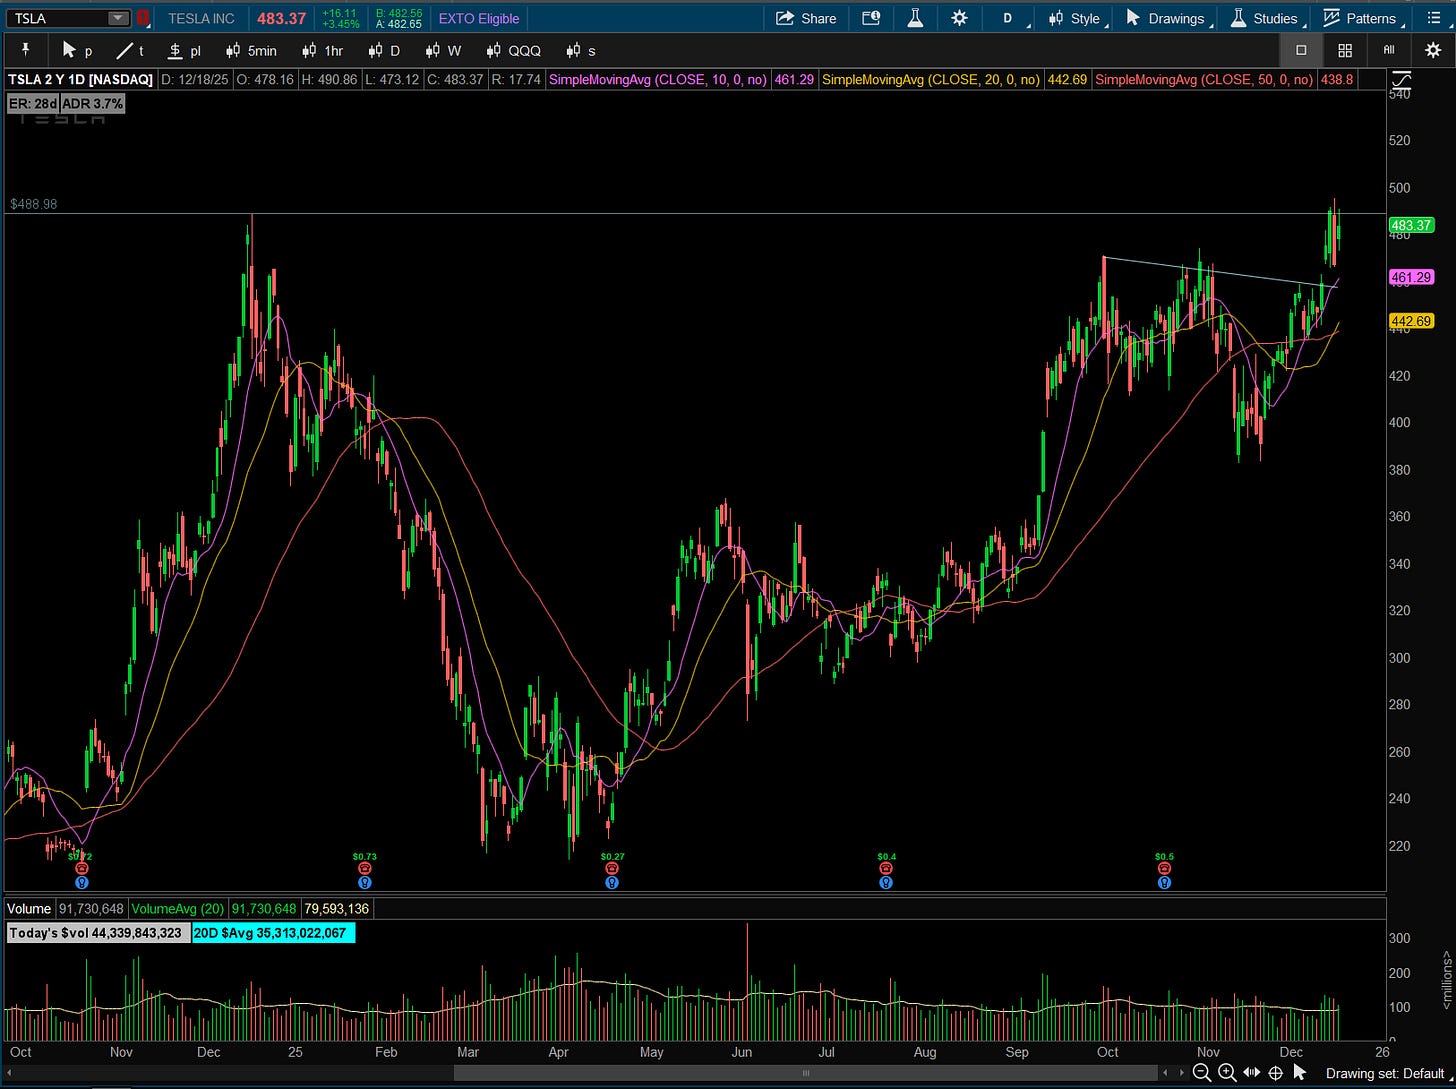Select the grid chart layout icon
1456x1089 pixels.
[1345, 50]
